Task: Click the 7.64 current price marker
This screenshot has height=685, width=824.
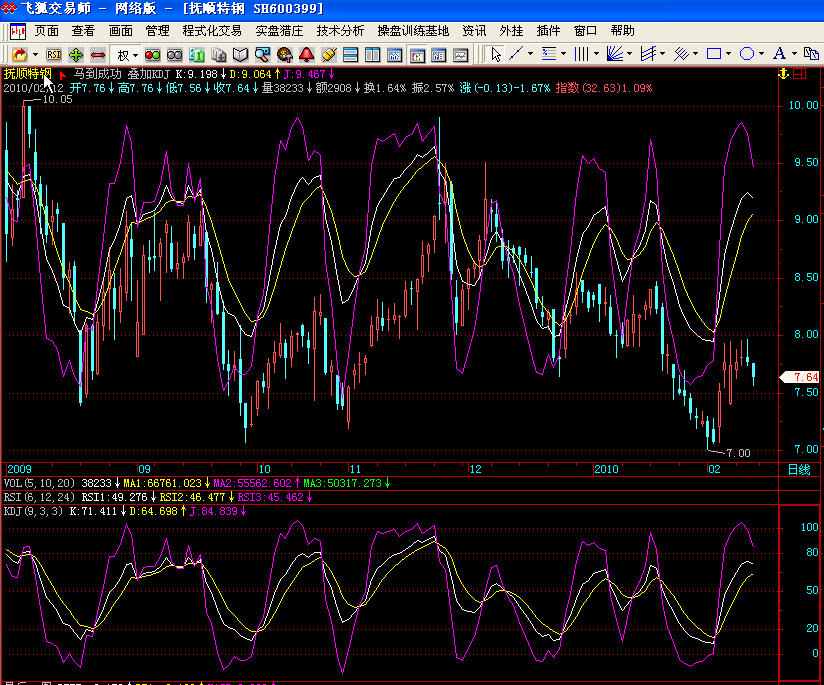Action: (x=804, y=377)
